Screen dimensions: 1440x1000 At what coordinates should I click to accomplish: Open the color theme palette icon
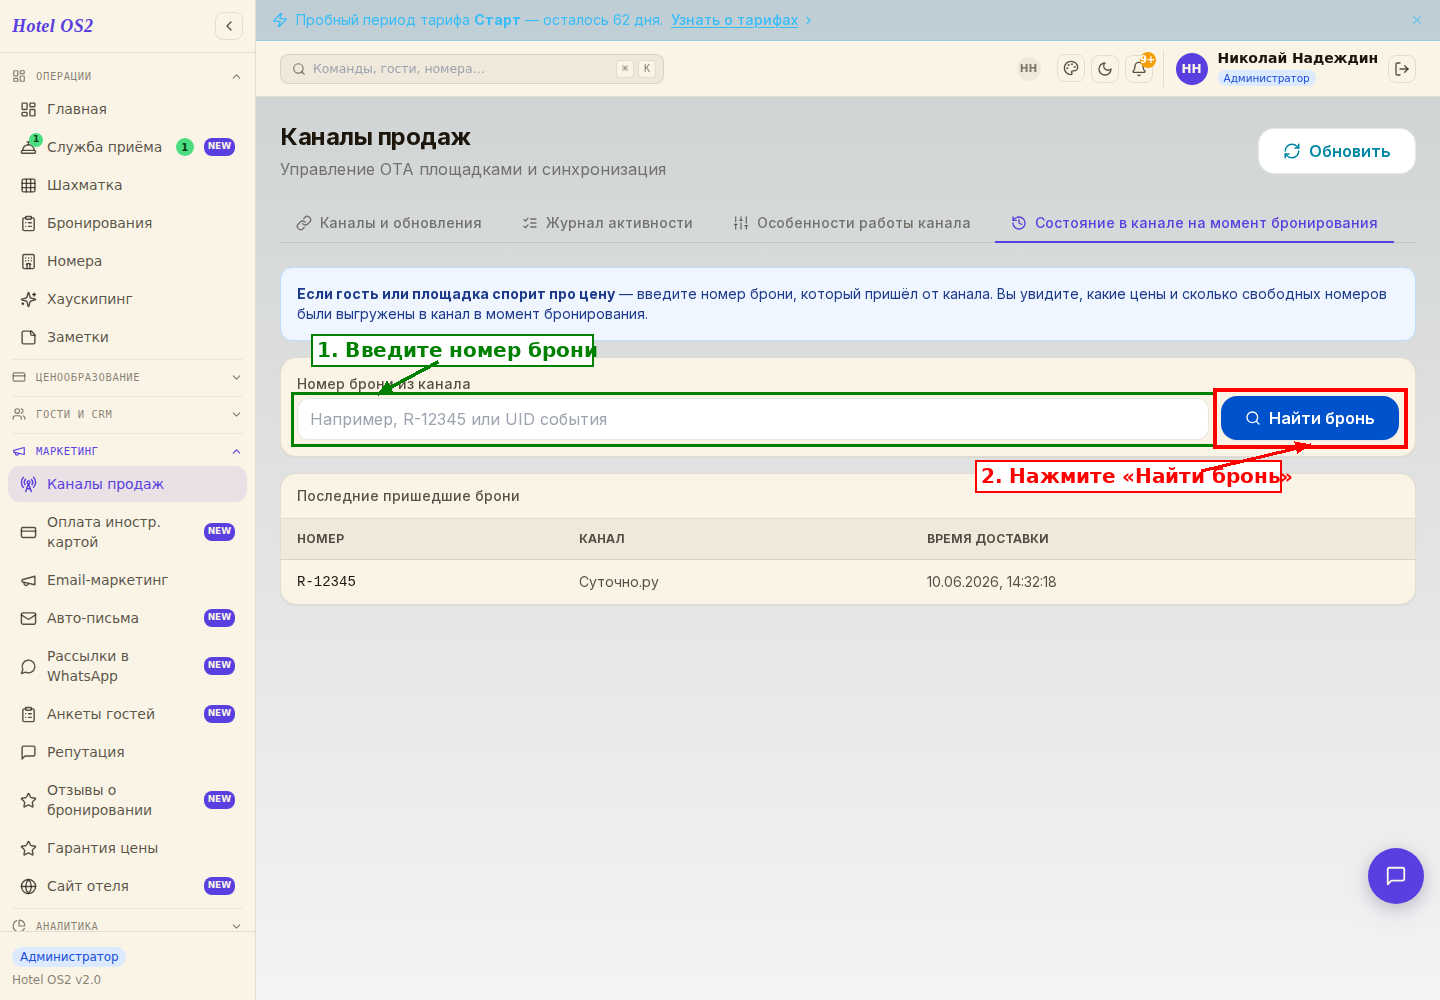[1071, 69]
